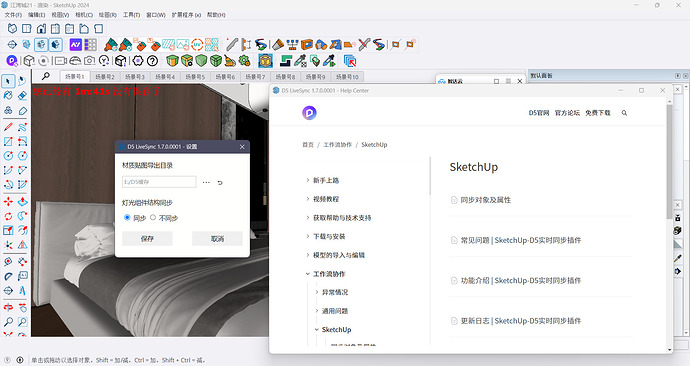Reset export directory with undo arrow

click(x=220, y=182)
